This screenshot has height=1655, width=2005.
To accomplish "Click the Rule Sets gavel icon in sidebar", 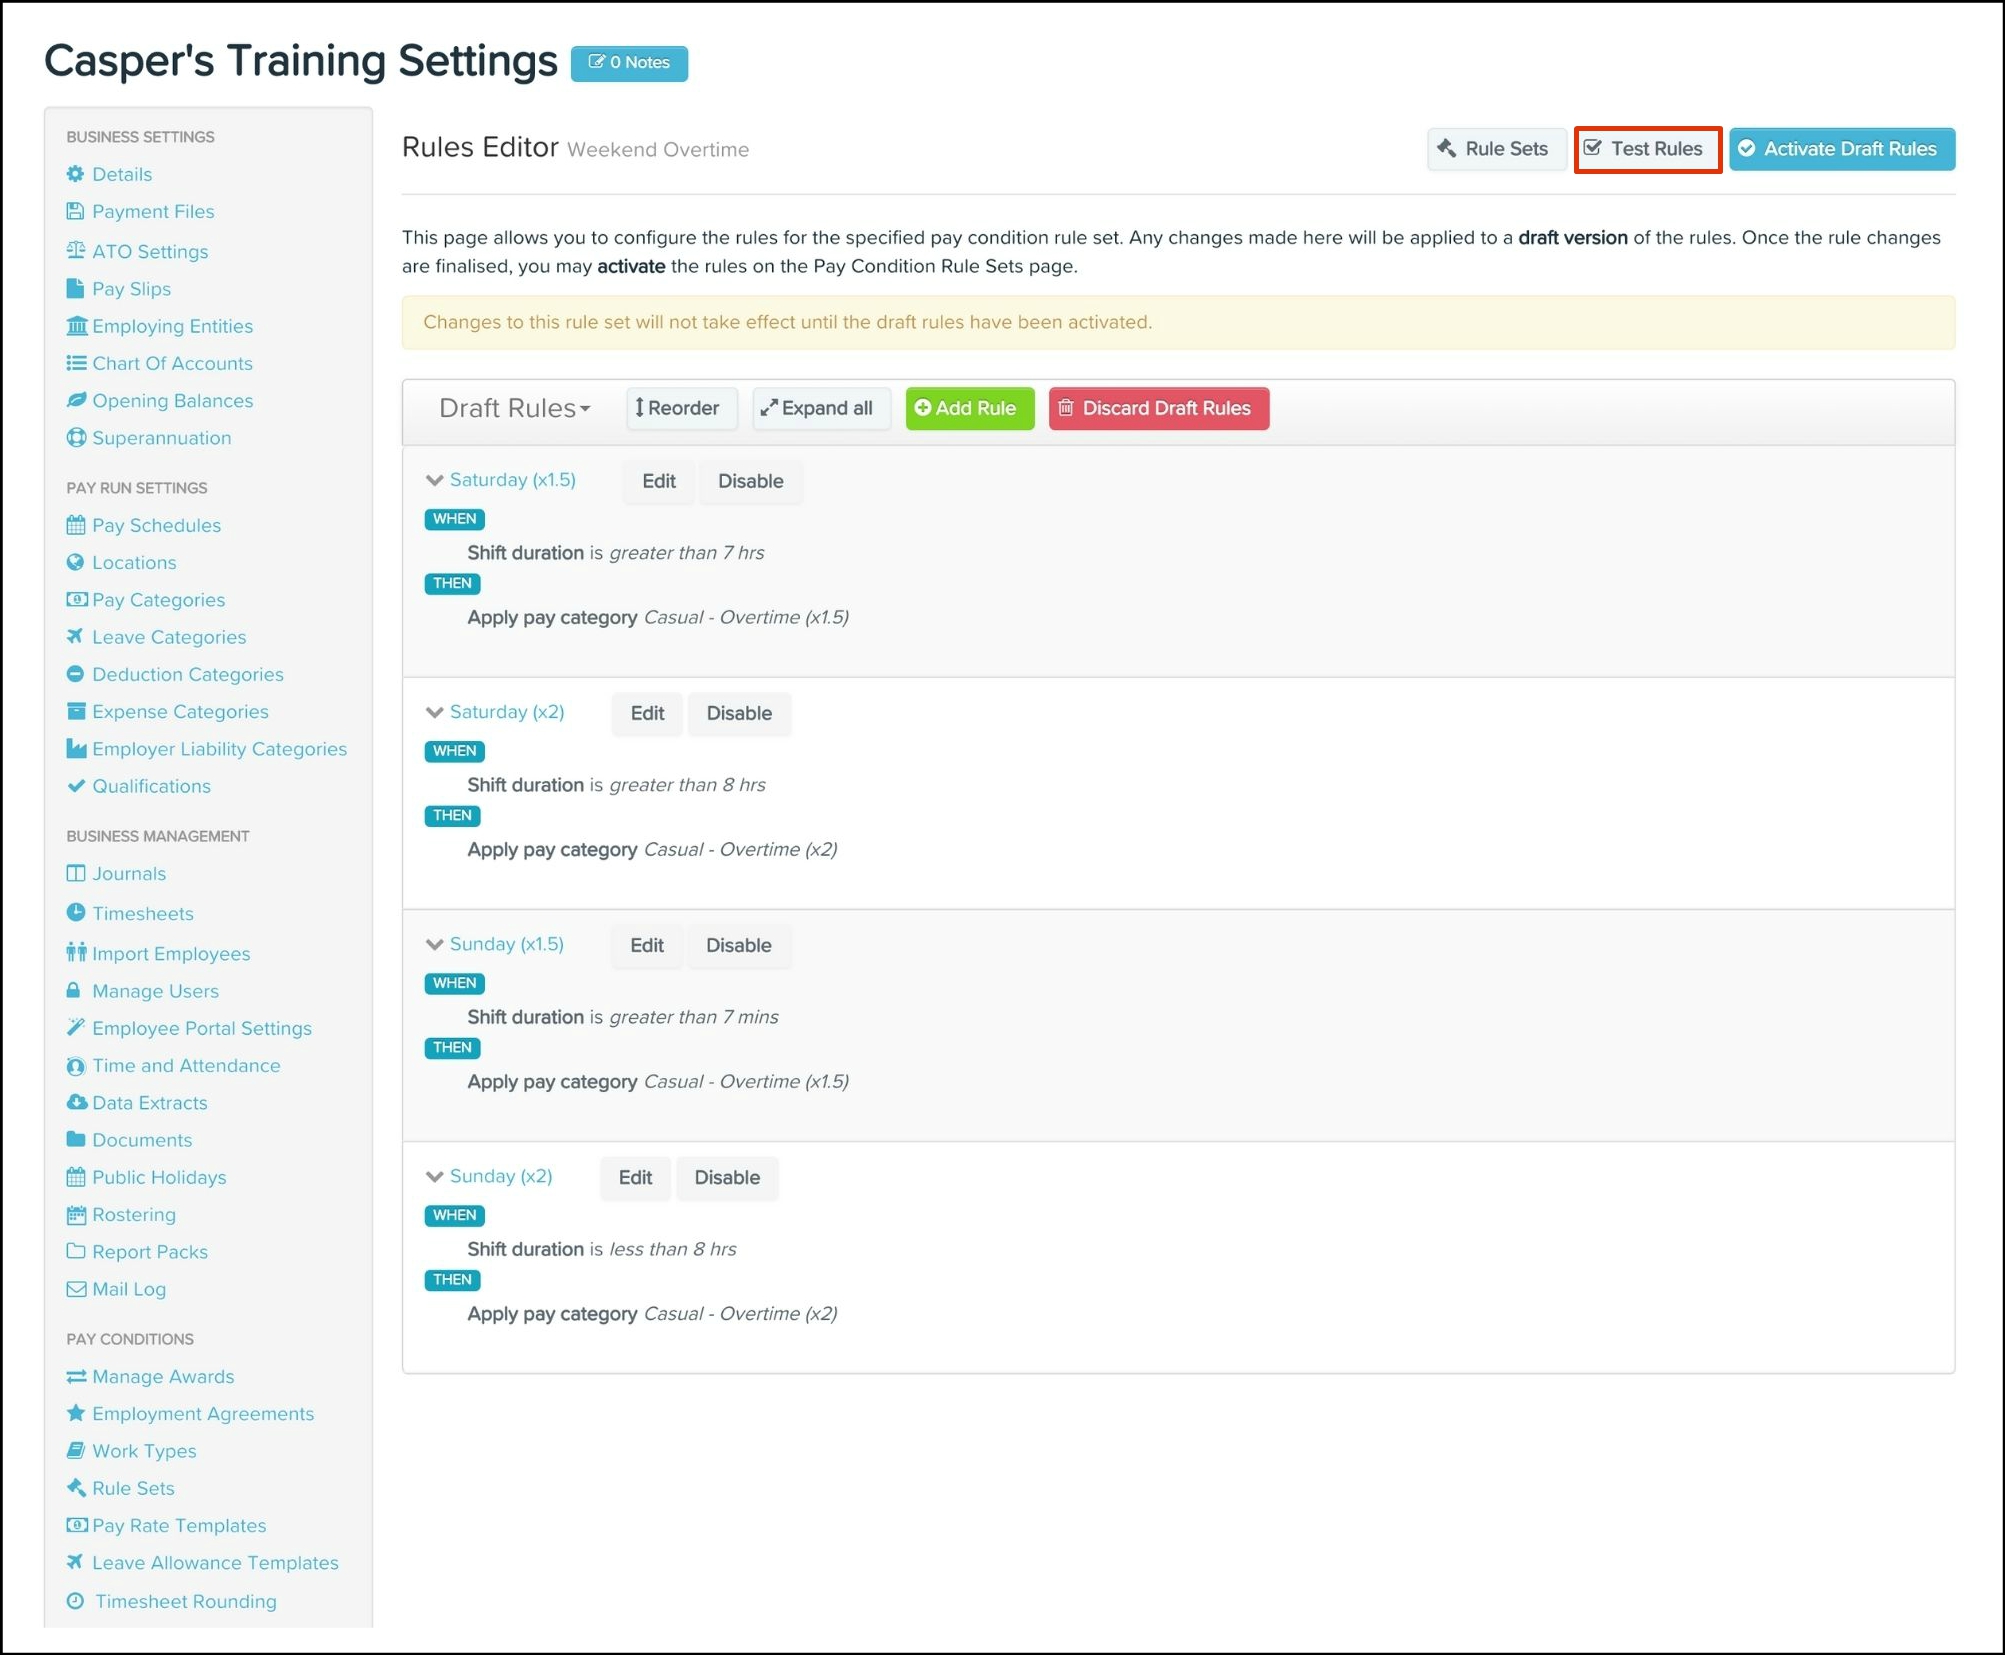I will pos(76,1488).
